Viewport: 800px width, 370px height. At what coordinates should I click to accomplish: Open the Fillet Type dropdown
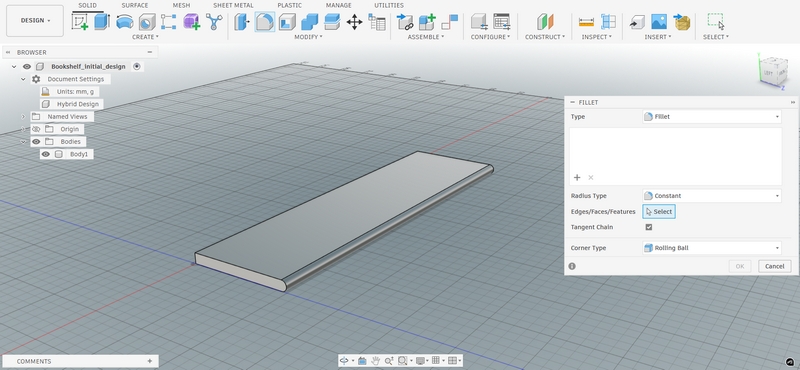tap(711, 117)
